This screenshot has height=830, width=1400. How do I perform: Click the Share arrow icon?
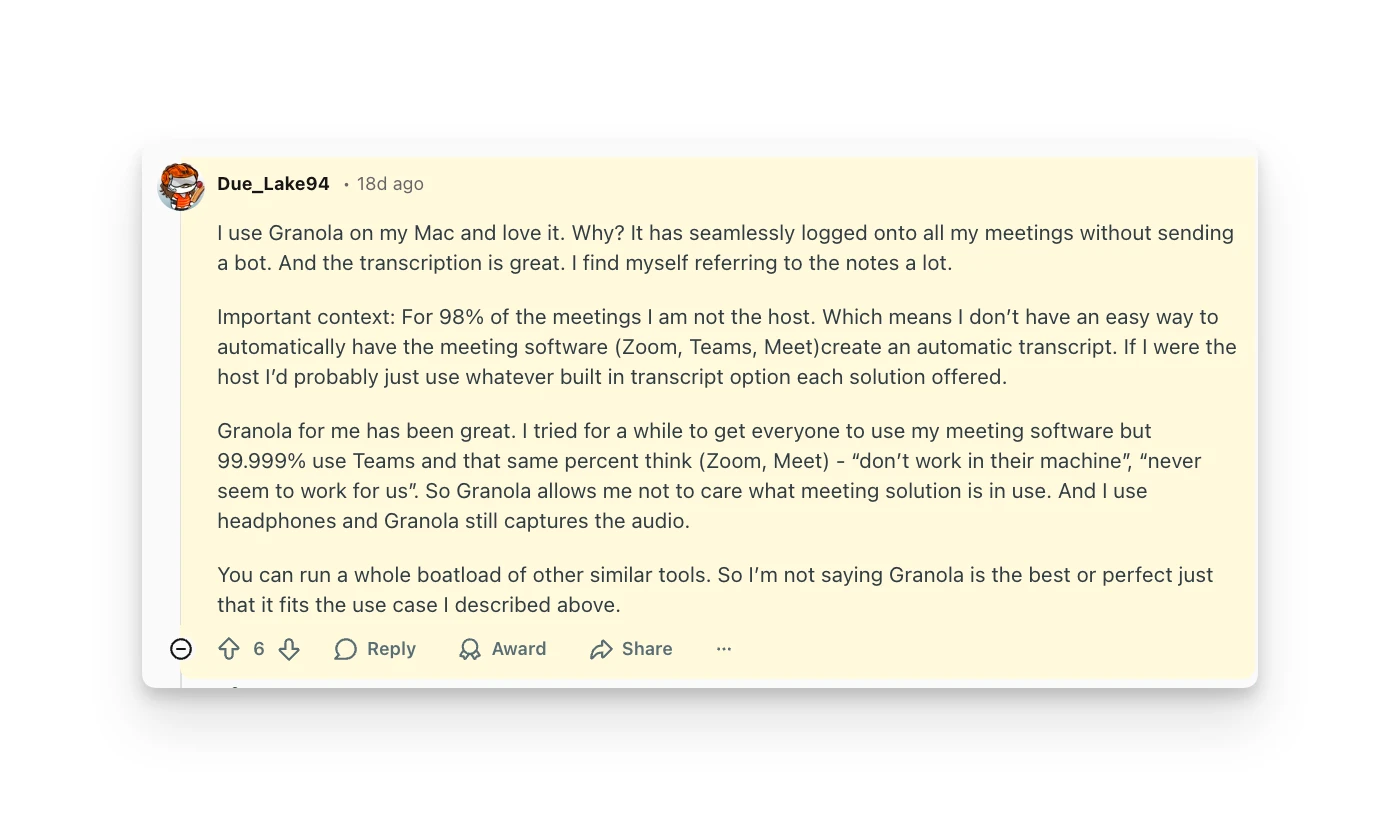[601, 649]
